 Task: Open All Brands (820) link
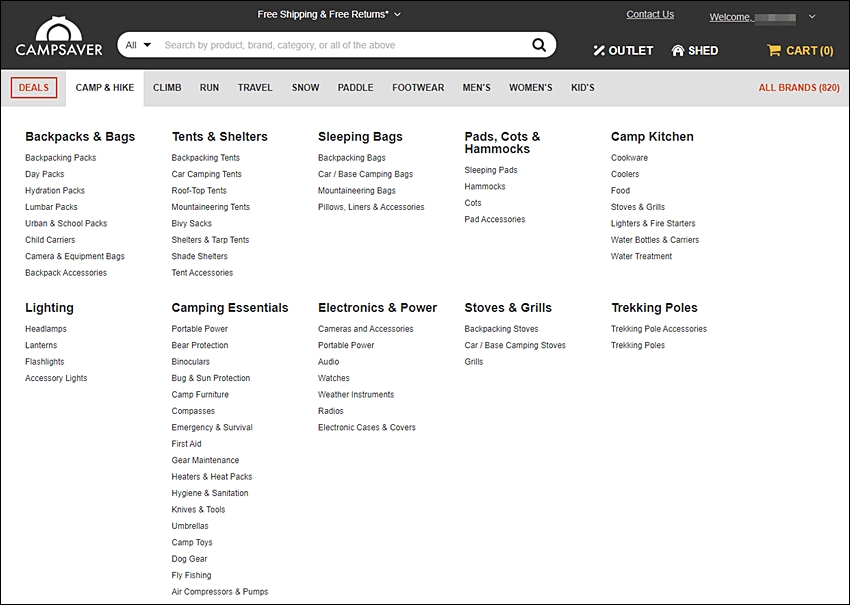pyautogui.click(x=799, y=88)
